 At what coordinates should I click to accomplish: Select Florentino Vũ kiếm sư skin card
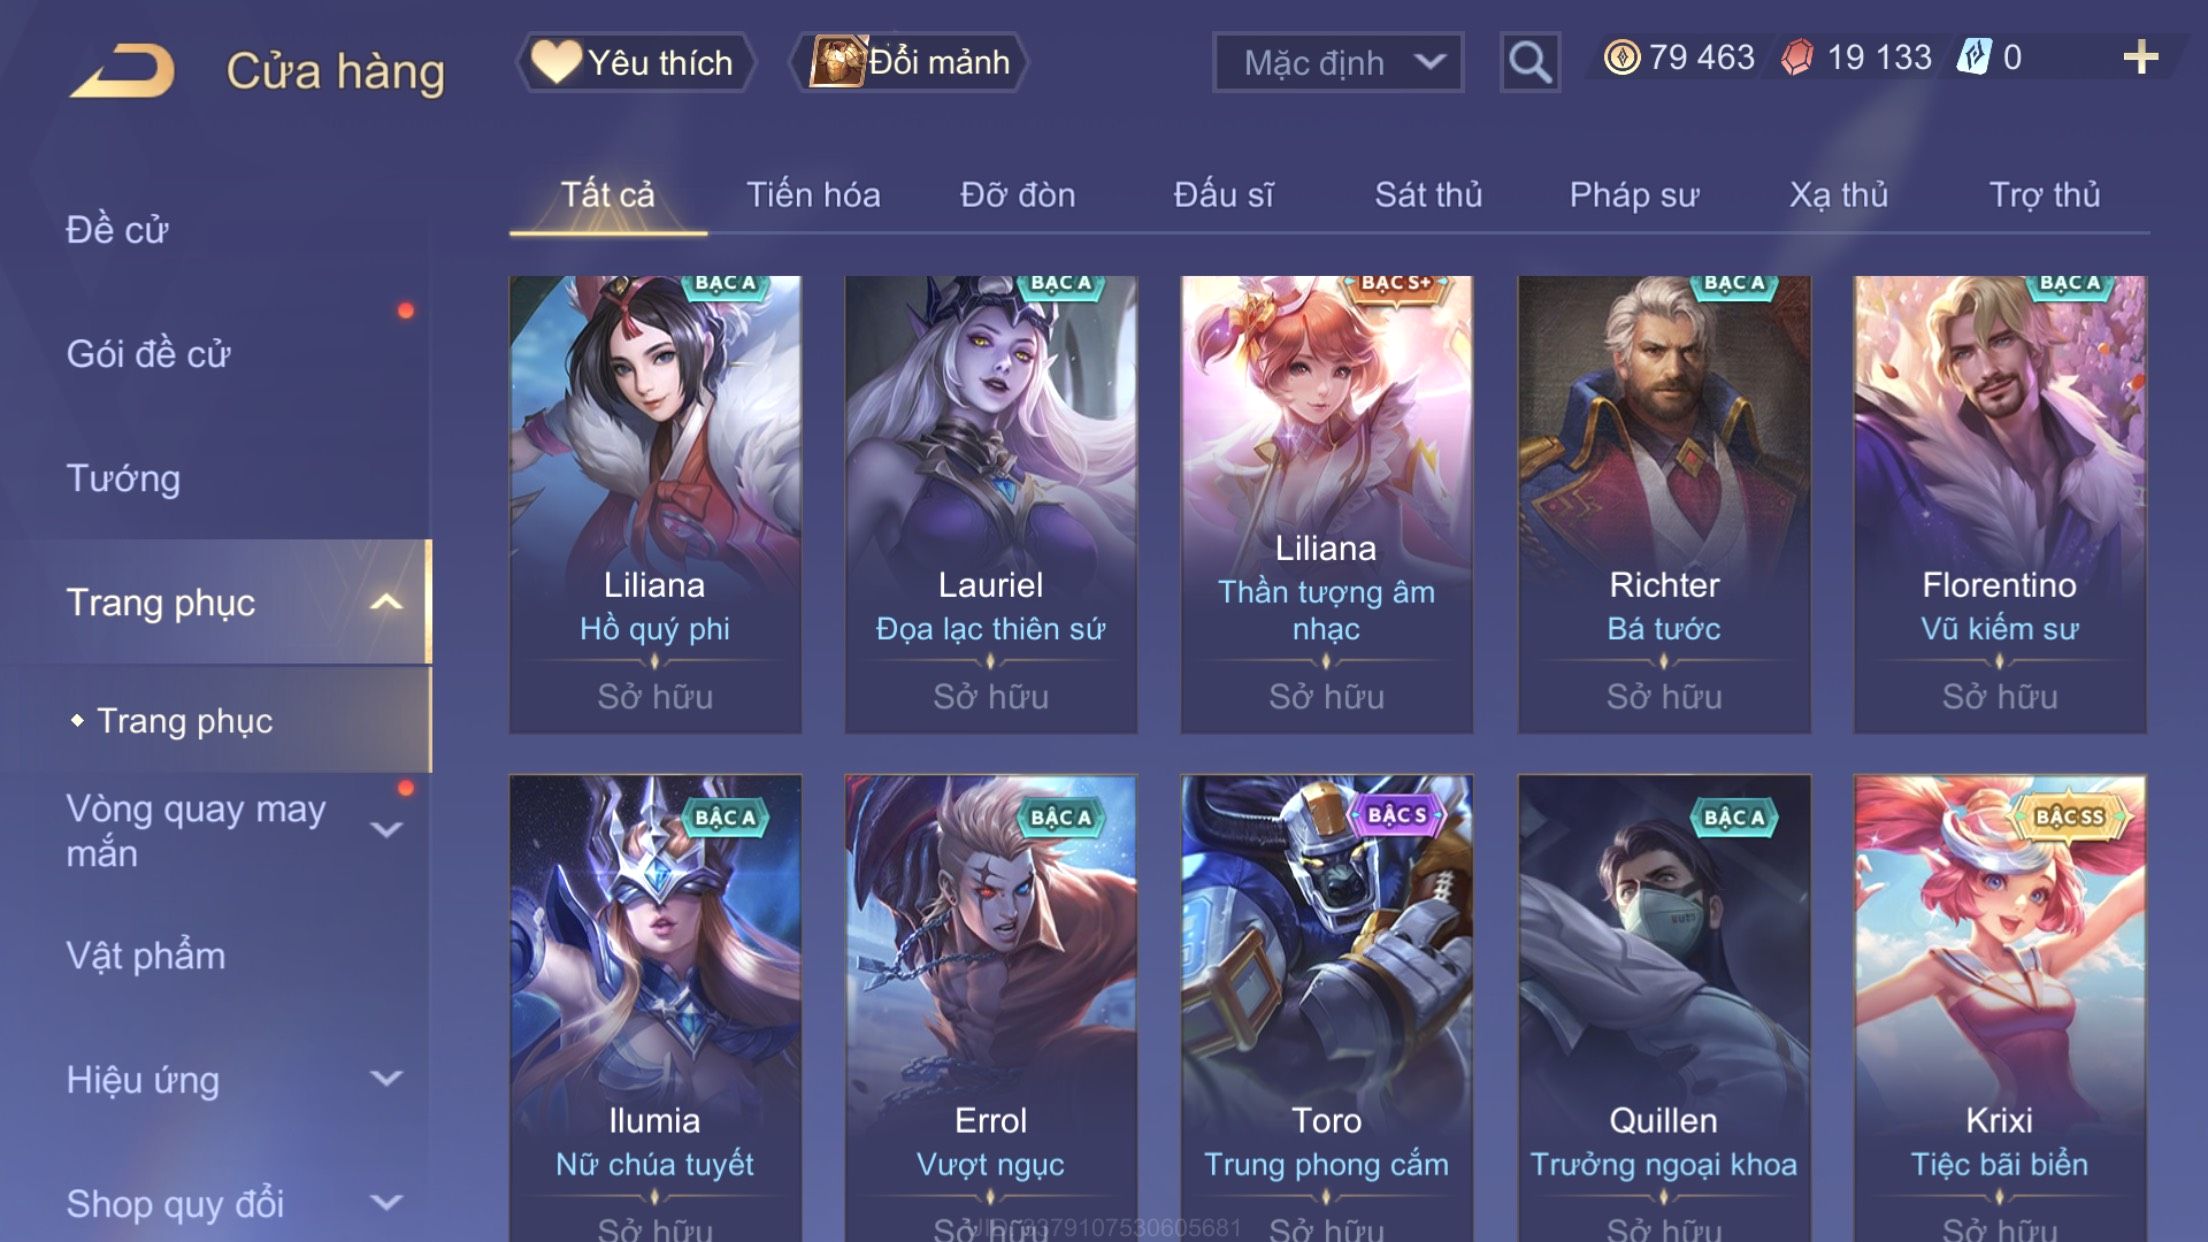pyautogui.click(x=1999, y=504)
